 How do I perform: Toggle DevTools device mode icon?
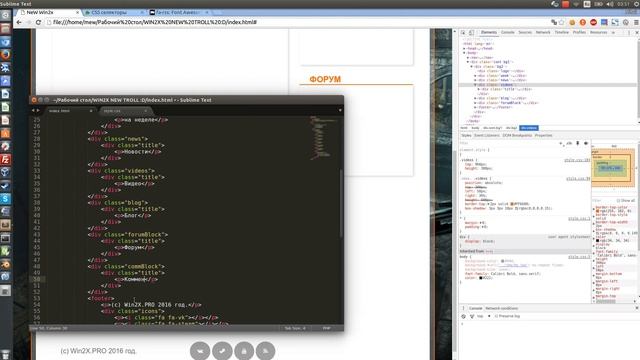click(x=471, y=32)
